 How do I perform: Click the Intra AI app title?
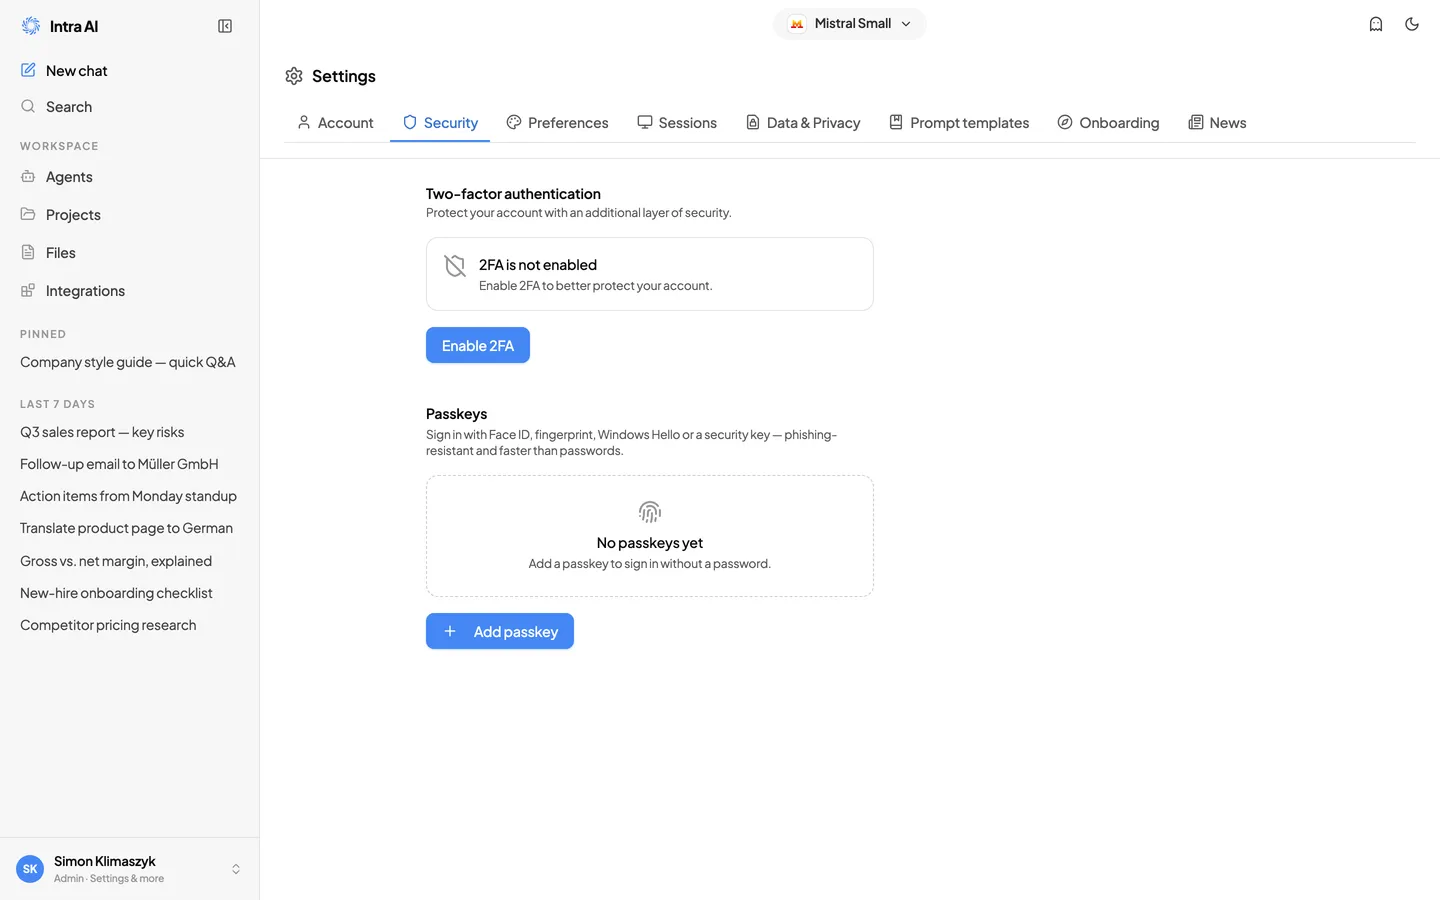[74, 26]
